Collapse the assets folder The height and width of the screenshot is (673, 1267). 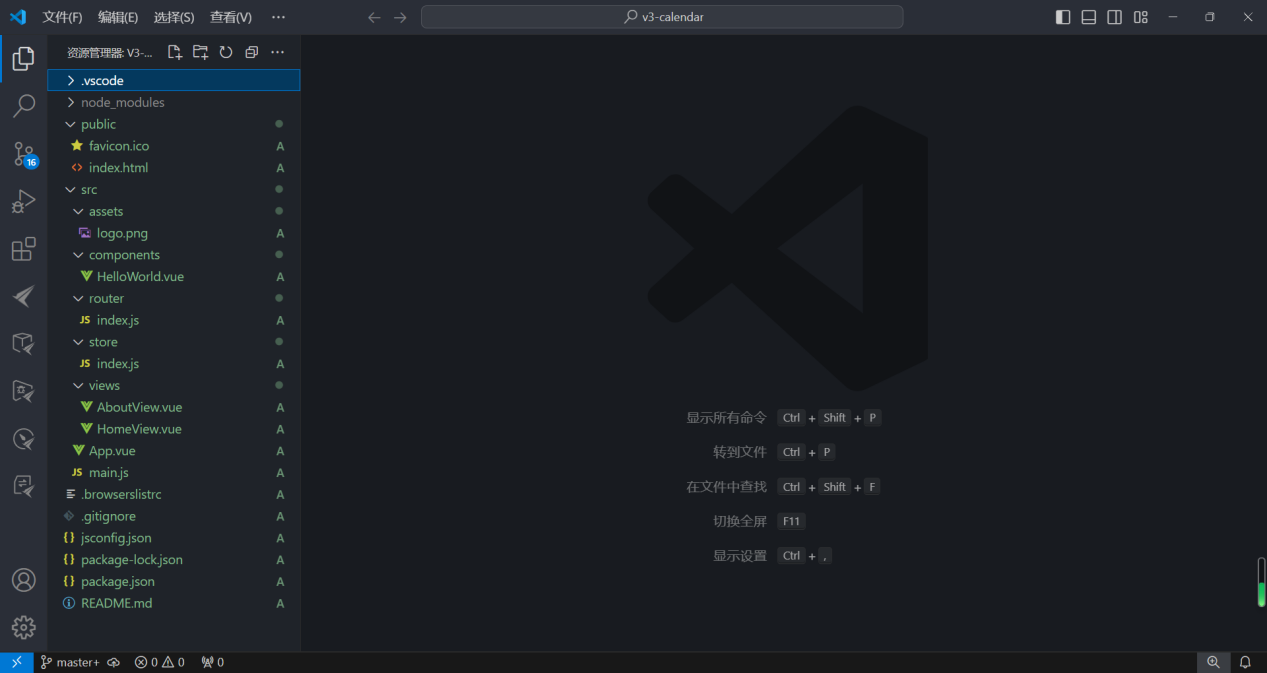174,211
